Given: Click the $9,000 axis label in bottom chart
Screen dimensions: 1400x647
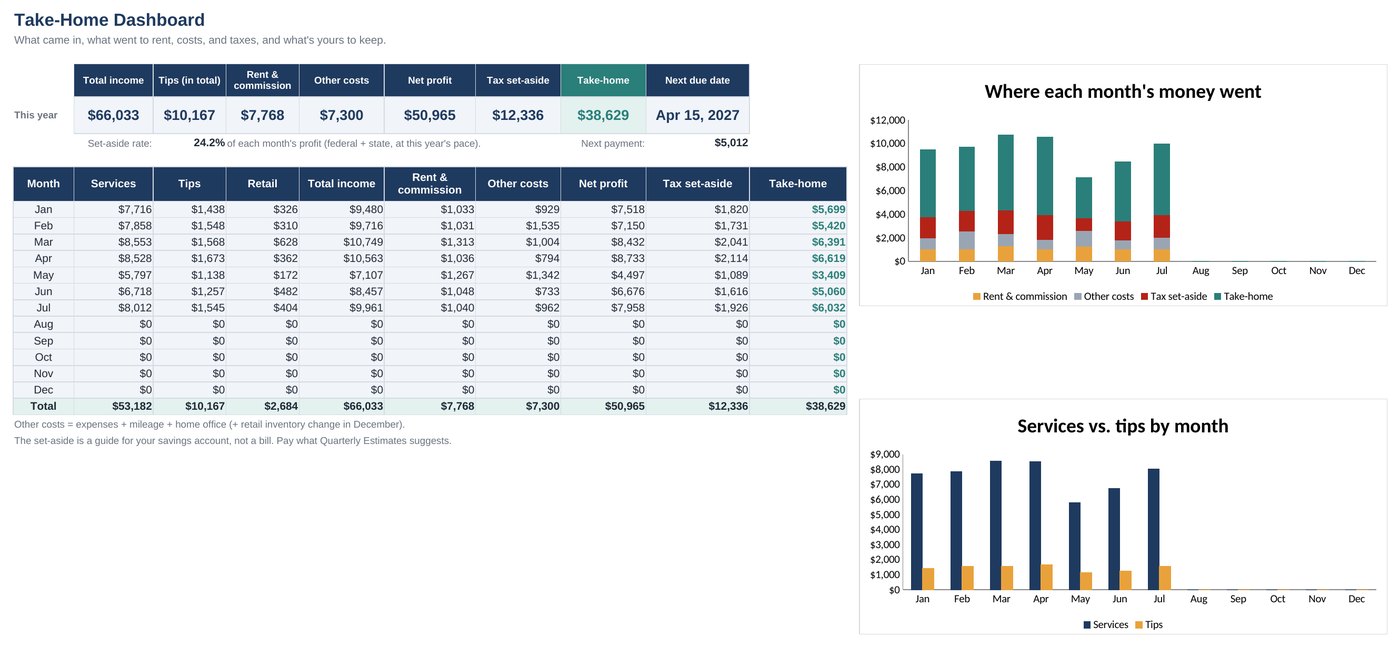Looking at the screenshot, I should click(887, 454).
